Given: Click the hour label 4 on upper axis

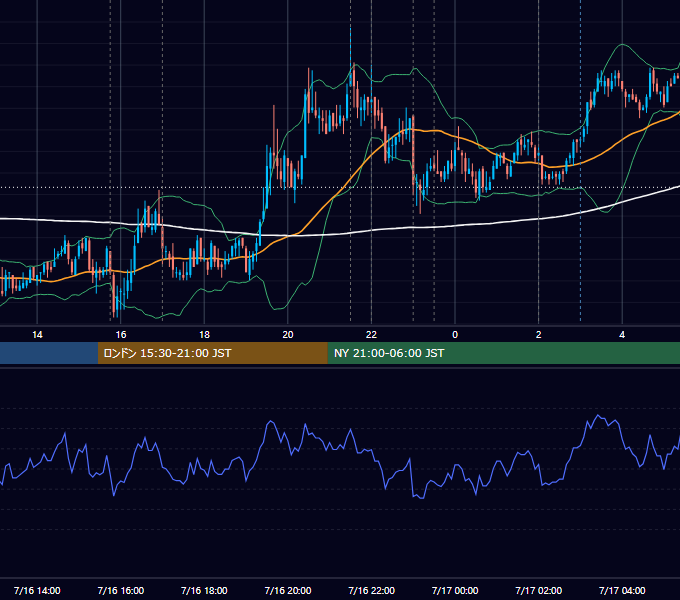Looking at the screenshot, I should [x=622, y=335].
